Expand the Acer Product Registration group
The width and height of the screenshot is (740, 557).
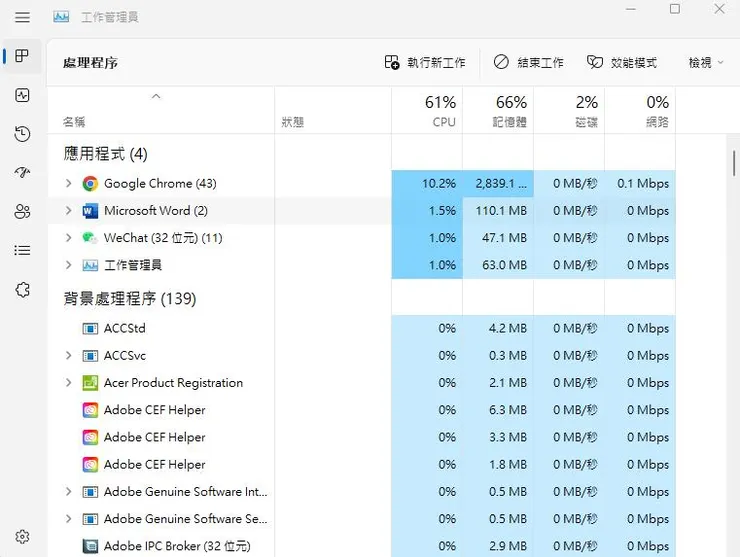point(68,383)
